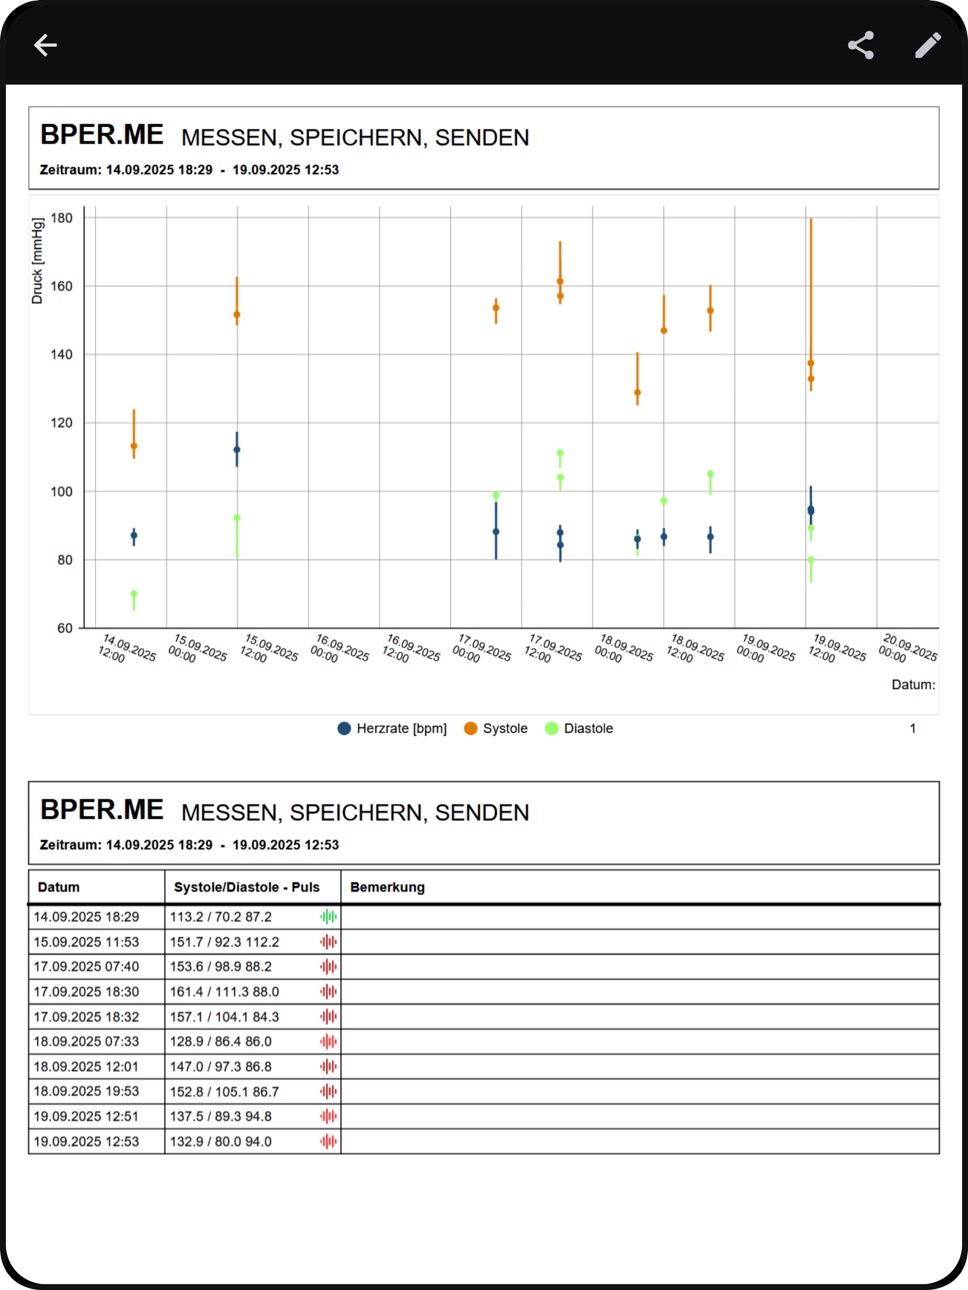Click red pulse icon in 17.09.2025 18:30 row

tap(328, 992)
